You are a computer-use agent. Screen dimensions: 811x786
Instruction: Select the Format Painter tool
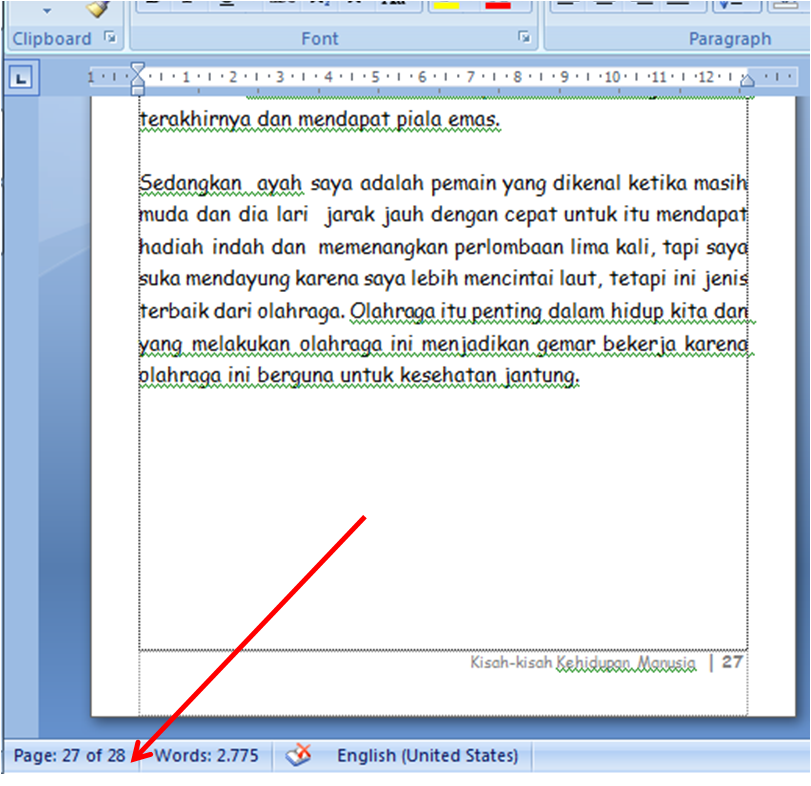(97, 10)
